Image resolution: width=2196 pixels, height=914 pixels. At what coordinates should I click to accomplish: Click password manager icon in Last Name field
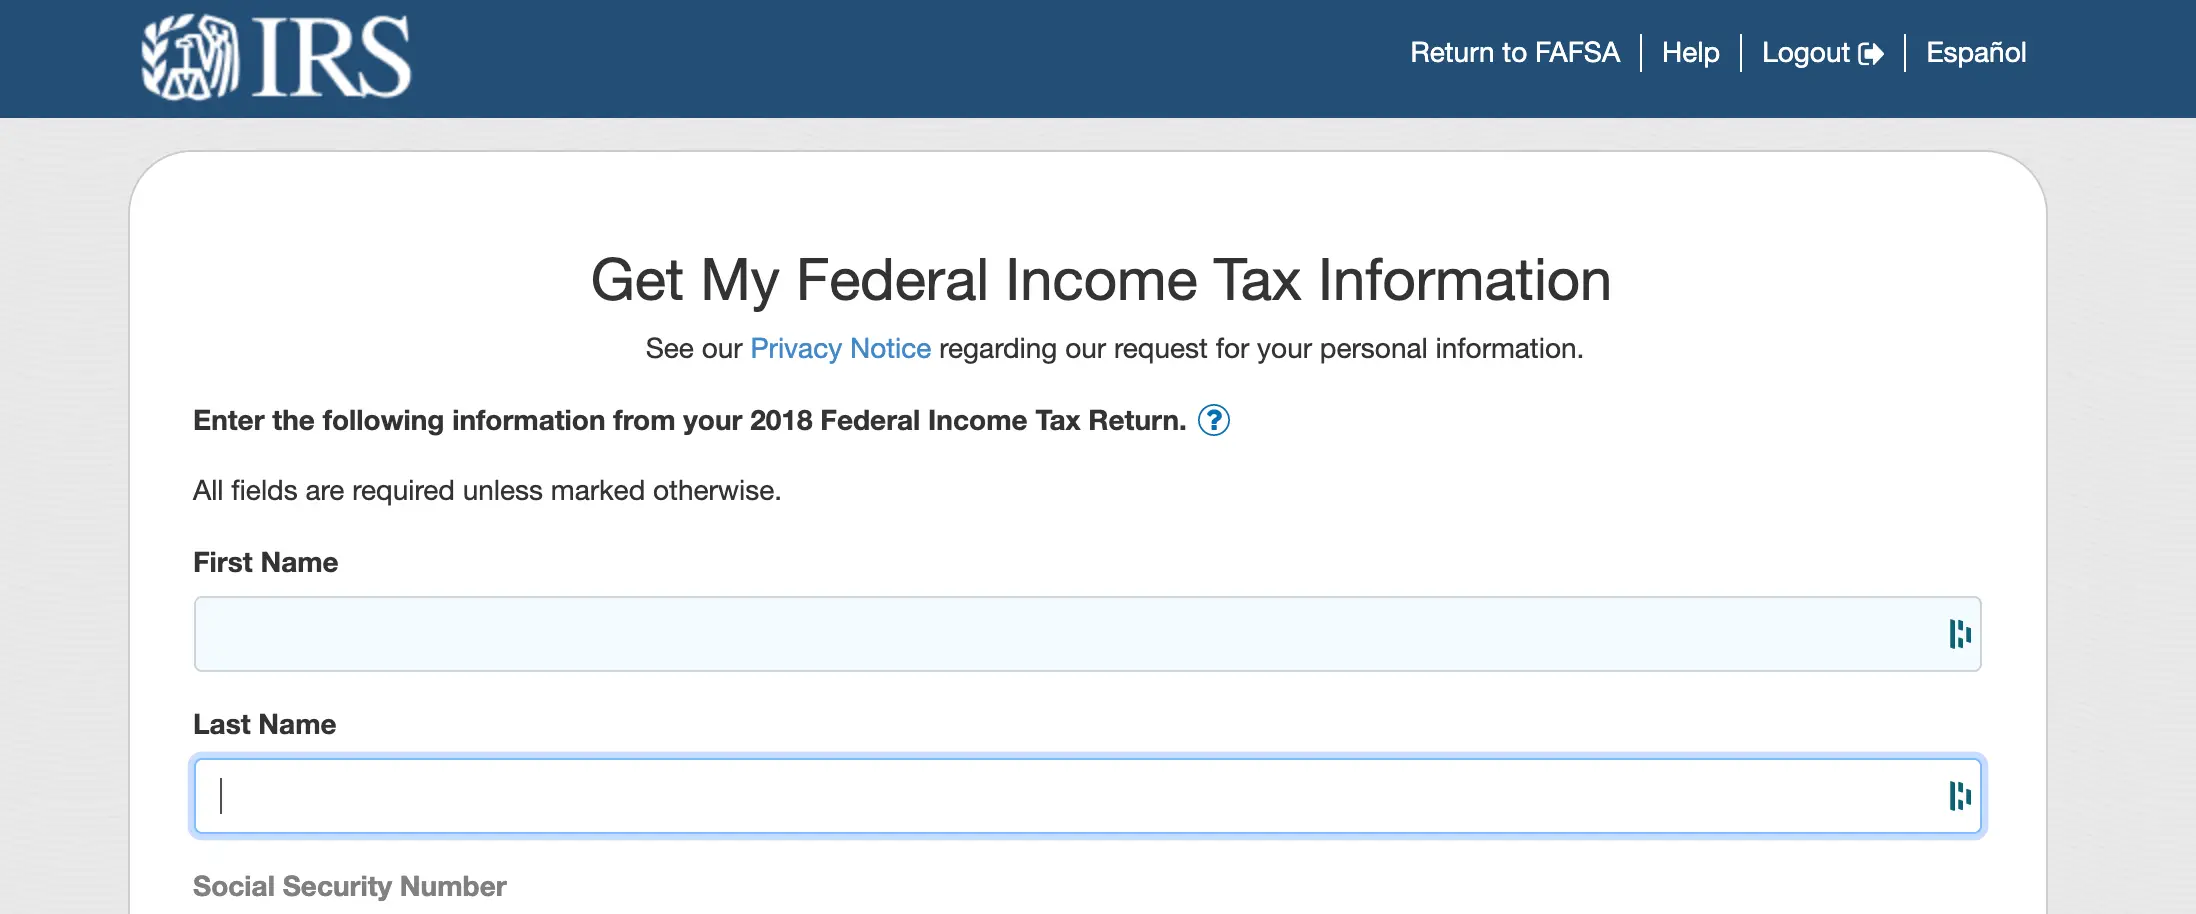point(1959,796)
